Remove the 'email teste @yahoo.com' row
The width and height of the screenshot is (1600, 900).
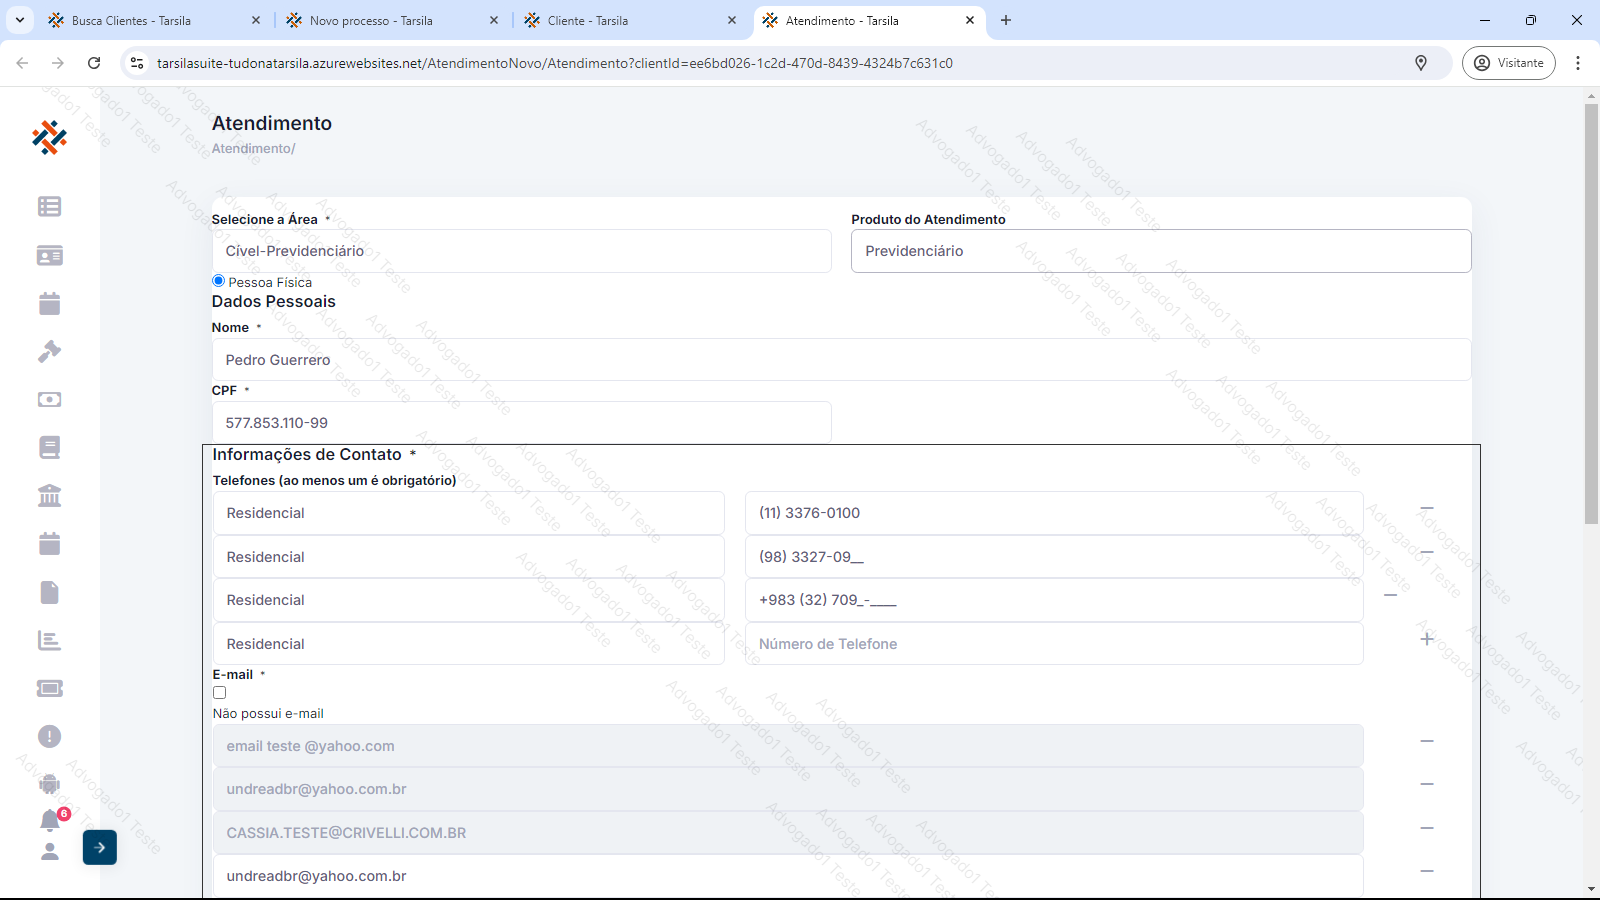1427,741
